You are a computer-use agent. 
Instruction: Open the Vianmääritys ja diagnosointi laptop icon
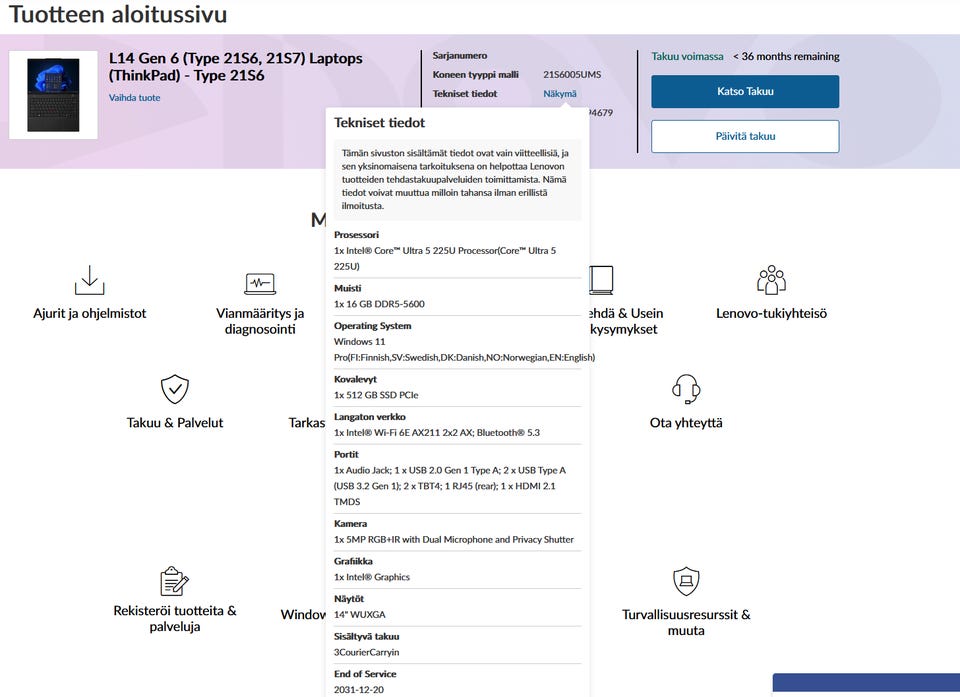click(260, 284)
